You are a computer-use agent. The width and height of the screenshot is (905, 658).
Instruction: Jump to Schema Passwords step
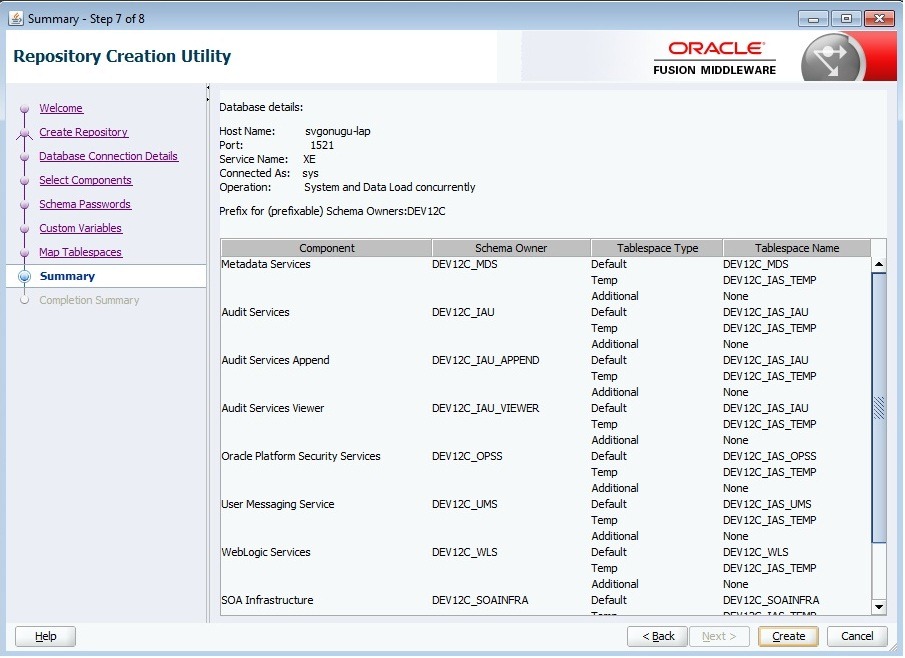pos(85,204)
